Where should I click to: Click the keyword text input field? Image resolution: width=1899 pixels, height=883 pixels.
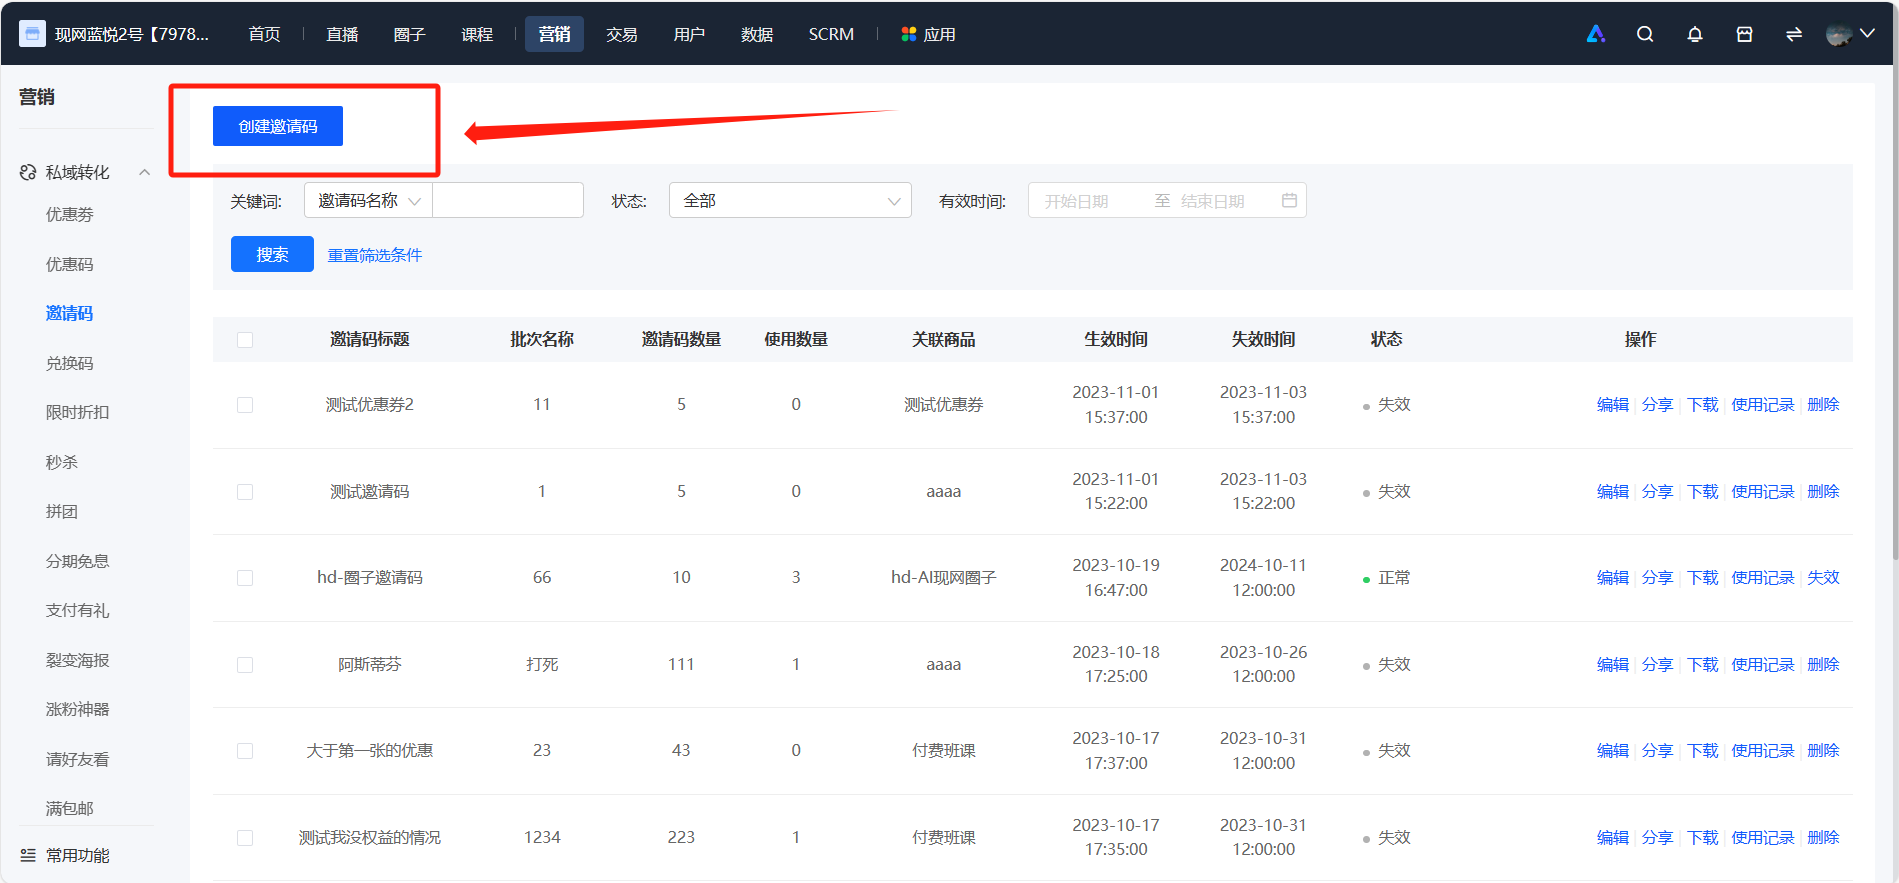click(508, 200)
